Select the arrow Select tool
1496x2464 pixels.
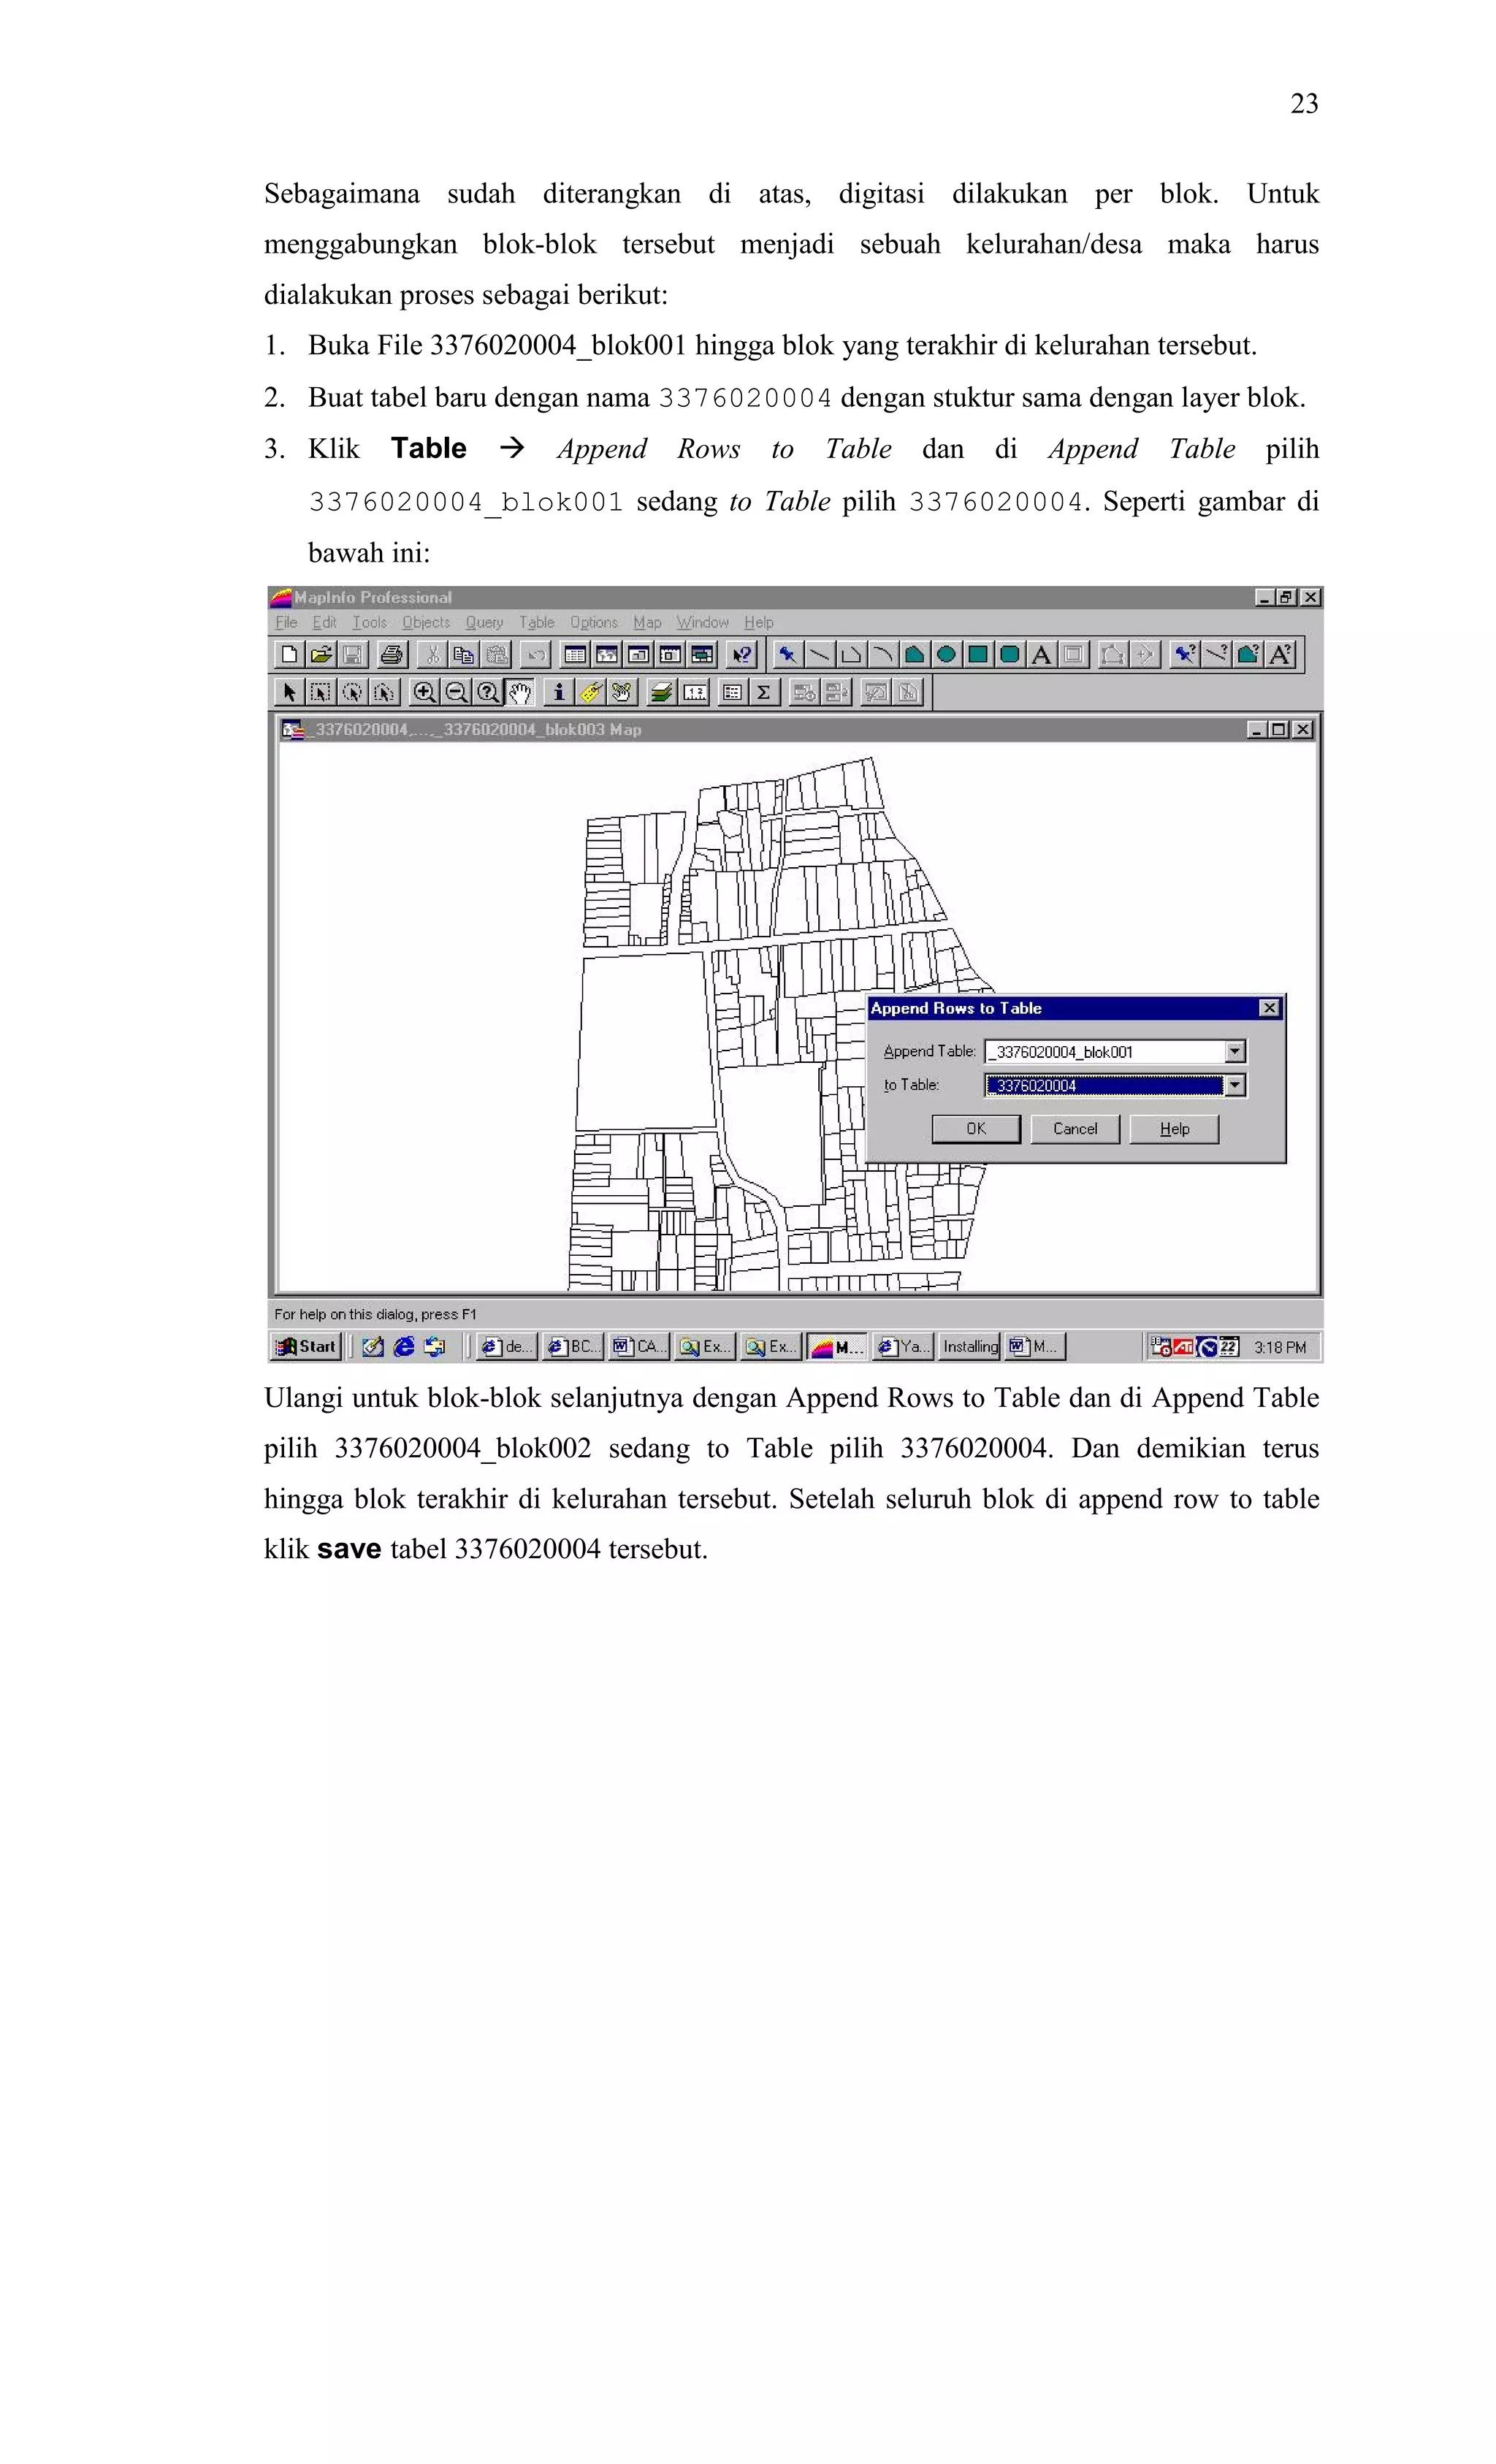coord(289,692)
